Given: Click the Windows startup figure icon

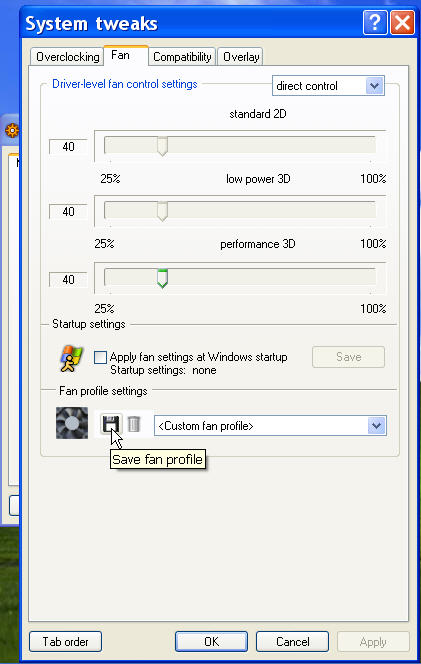Looking at the screenshot, I should 71,359.
